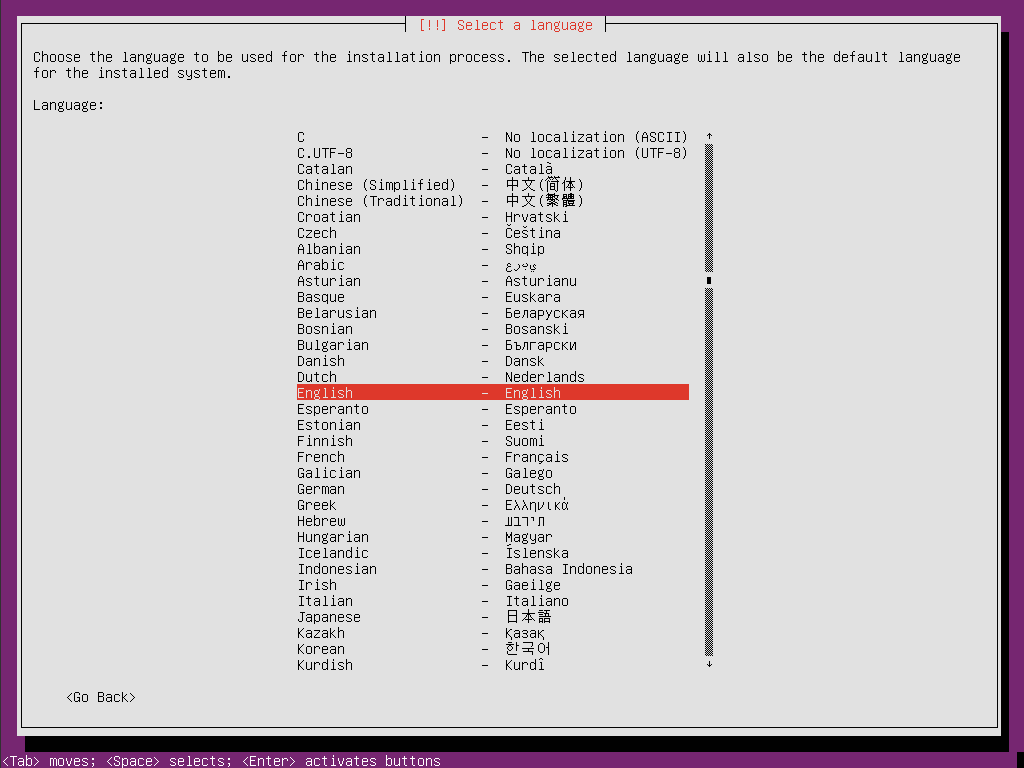This screenshot has height=768, width=1024.
Task: Select Estonian language row
Action: click(492, 425)
